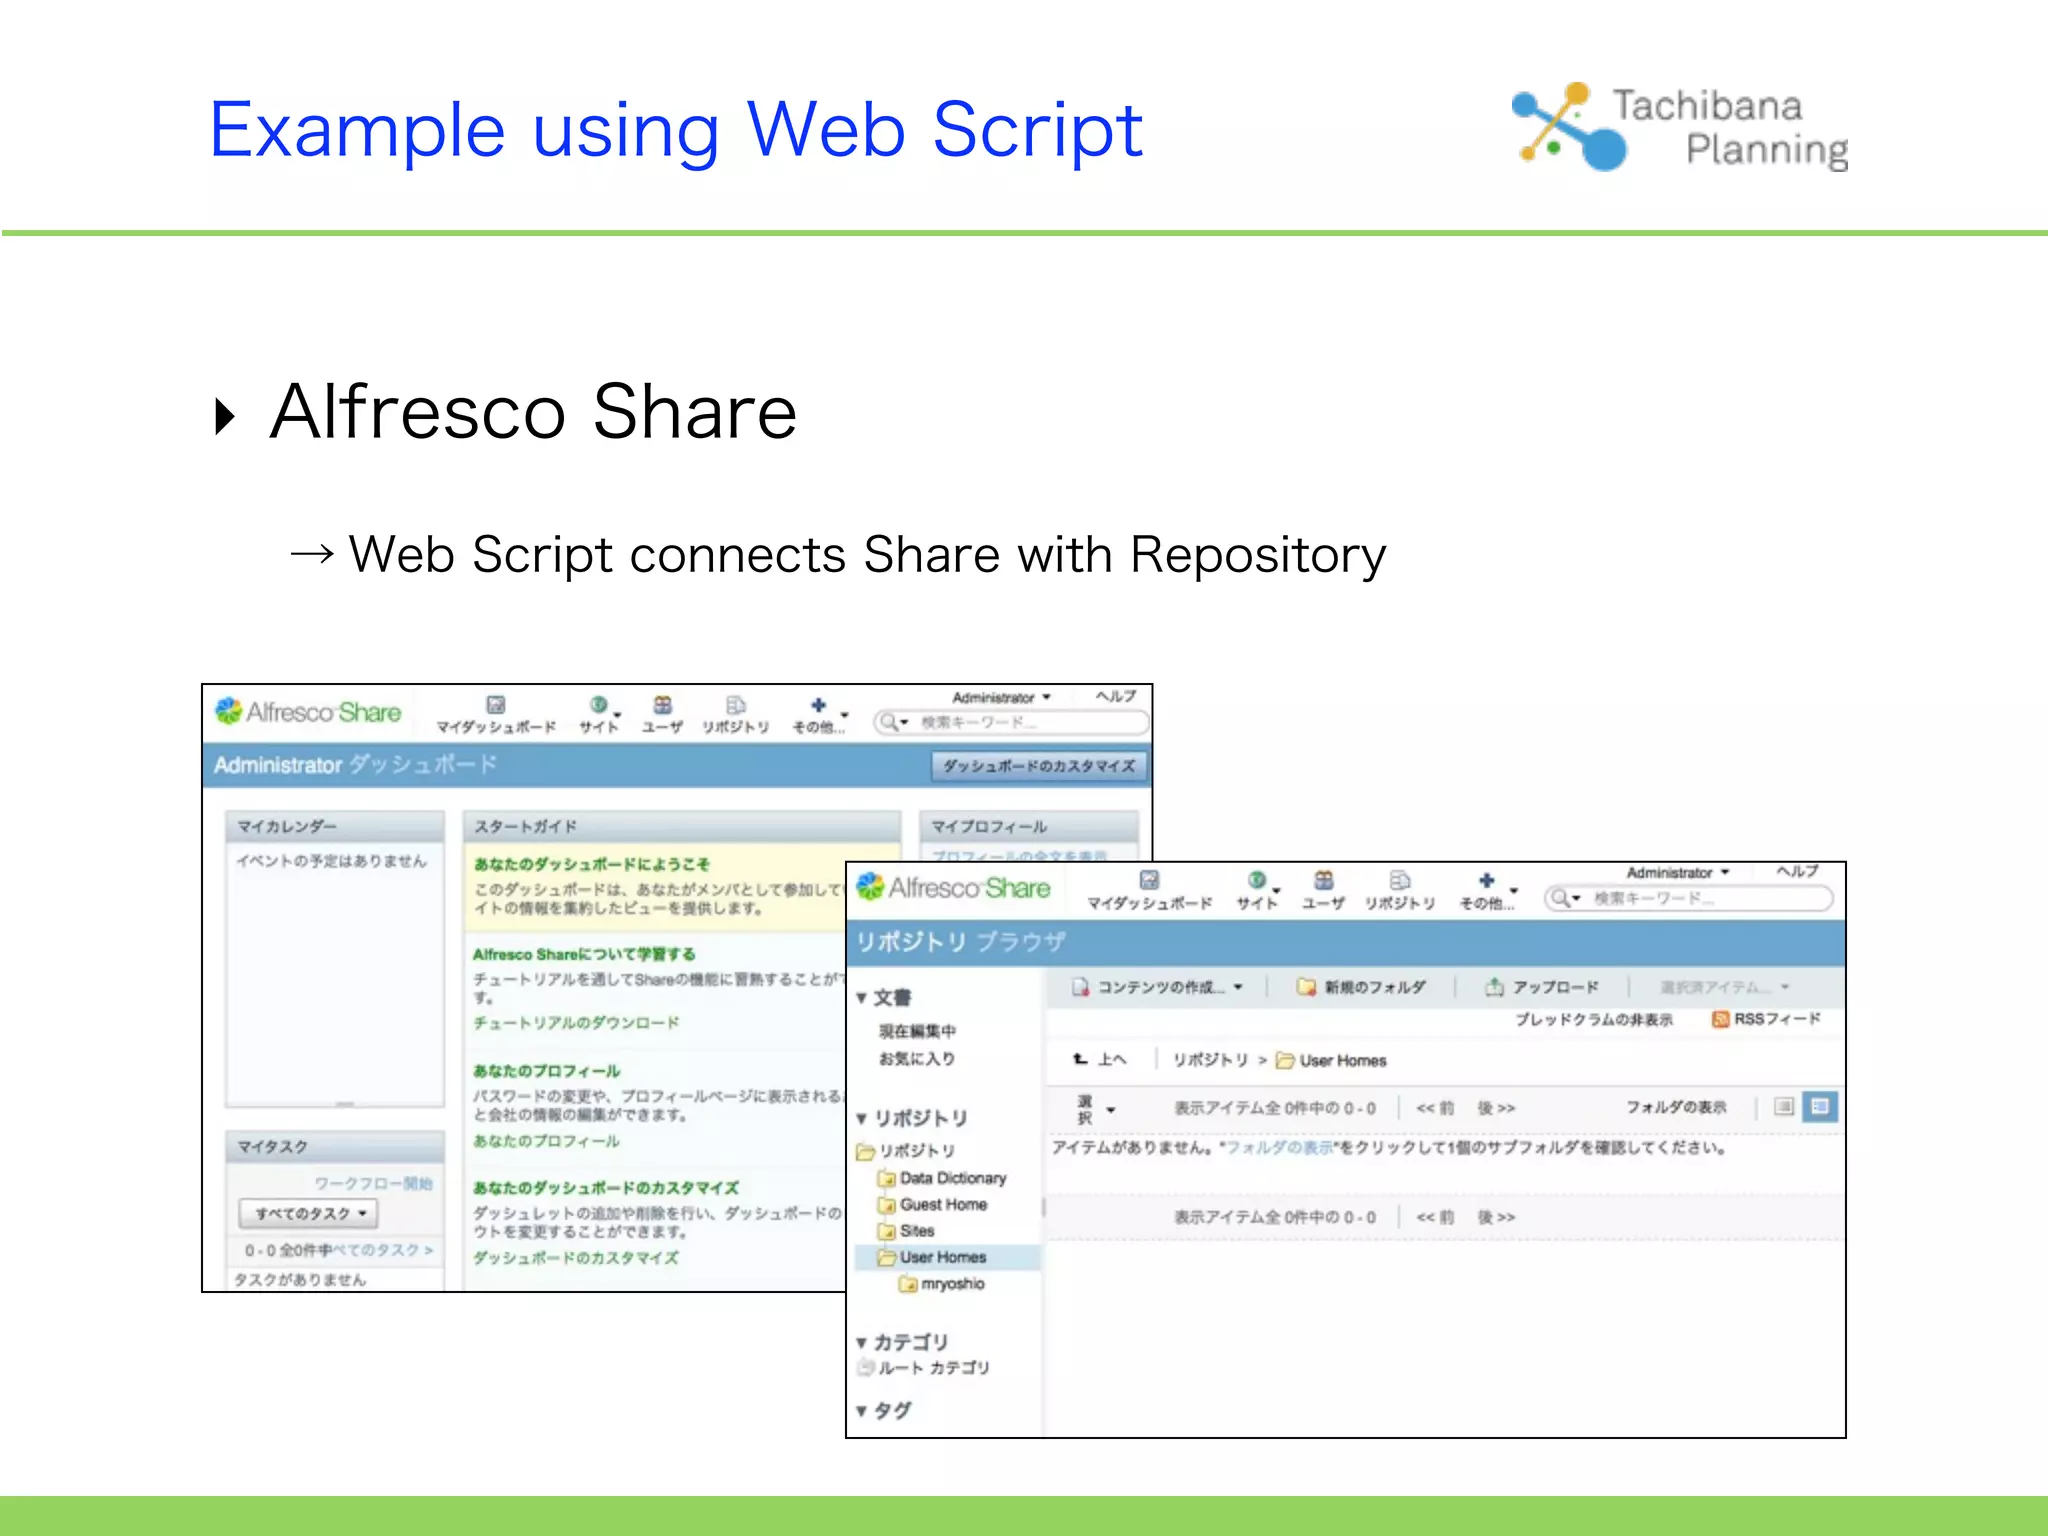Toggle Show Folders (フォルダの表示) in toolbar
Viewport: 2048px width, 1536px height.
(x=1675, y=1107)
